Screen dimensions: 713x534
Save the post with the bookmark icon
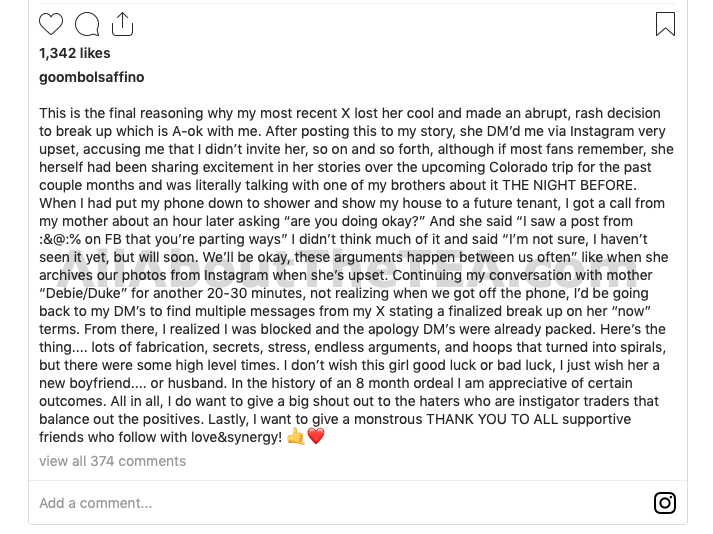pyautogui.click(x=665, y=24)
